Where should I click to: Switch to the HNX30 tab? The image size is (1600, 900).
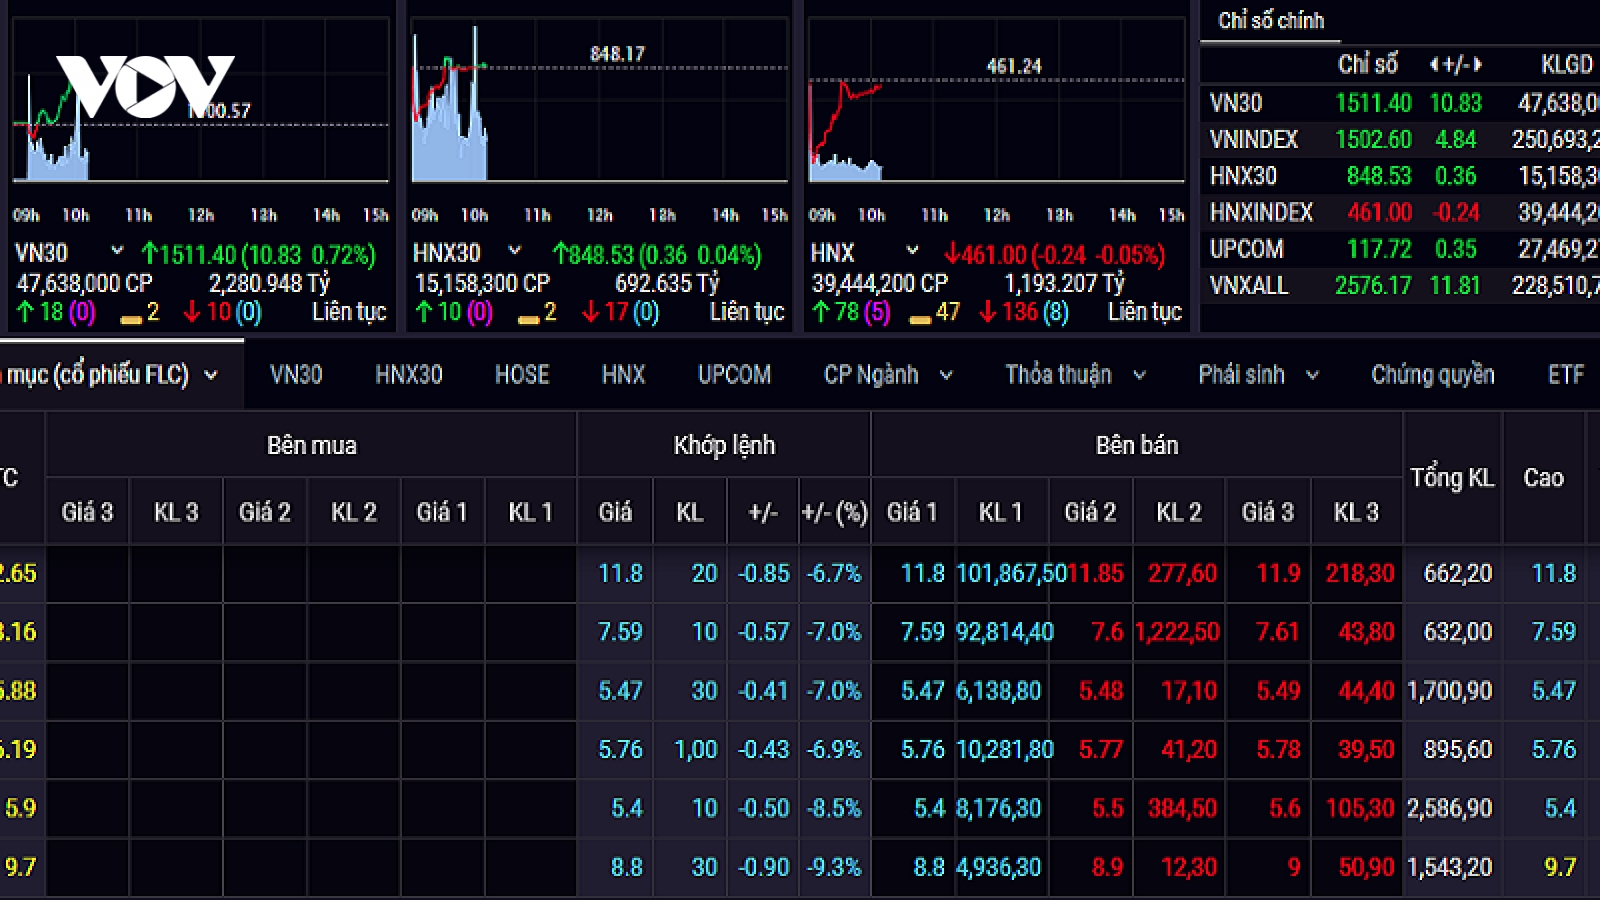(409, 374)
